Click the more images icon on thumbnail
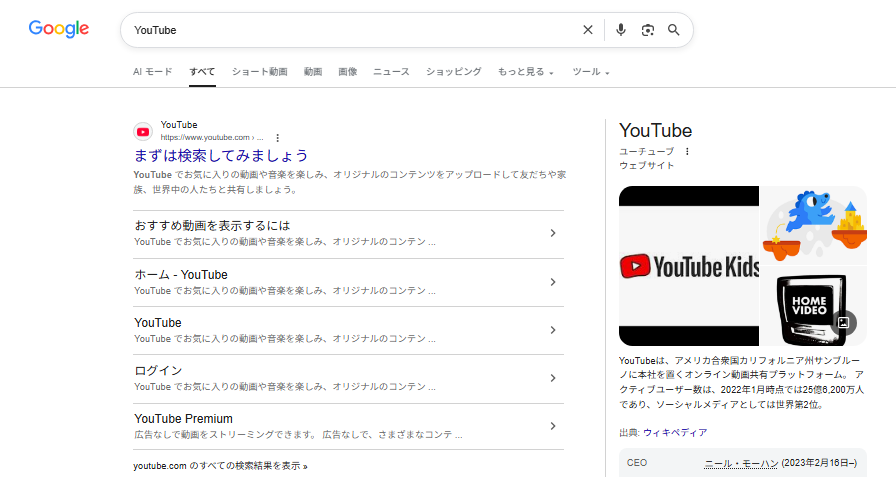The width and height of the screenshot is (896, 477). [x=843, y=323]
